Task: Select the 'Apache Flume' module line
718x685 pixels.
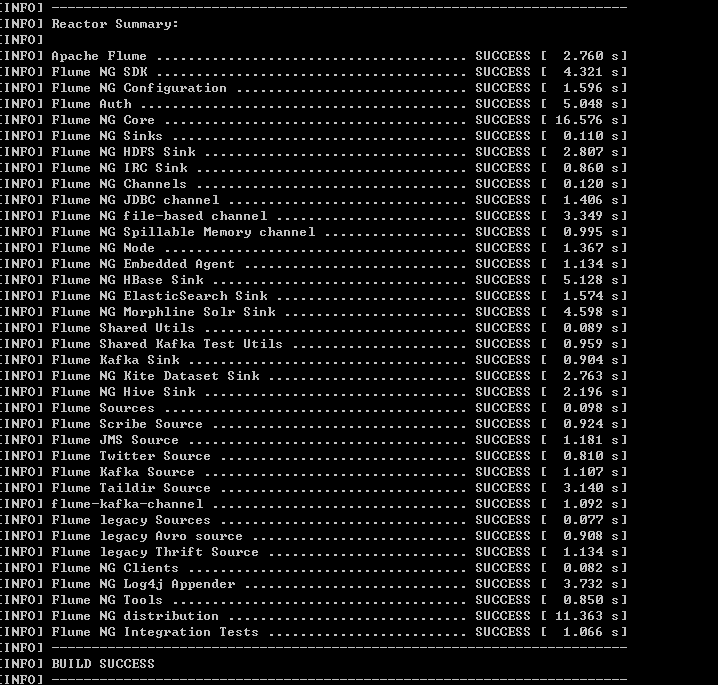Action: [314, 56]
